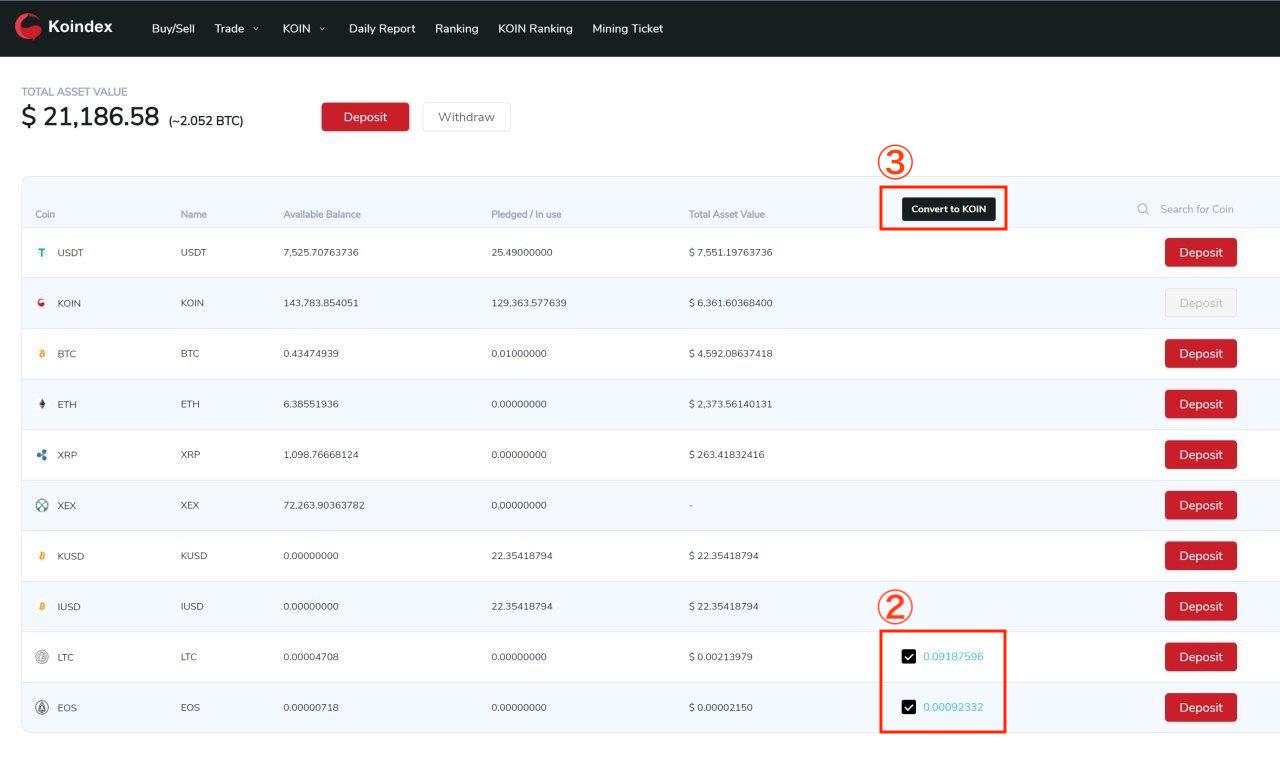Click the Withdraw button
Screen dimensions: 1280x758
tap(466, 116)
